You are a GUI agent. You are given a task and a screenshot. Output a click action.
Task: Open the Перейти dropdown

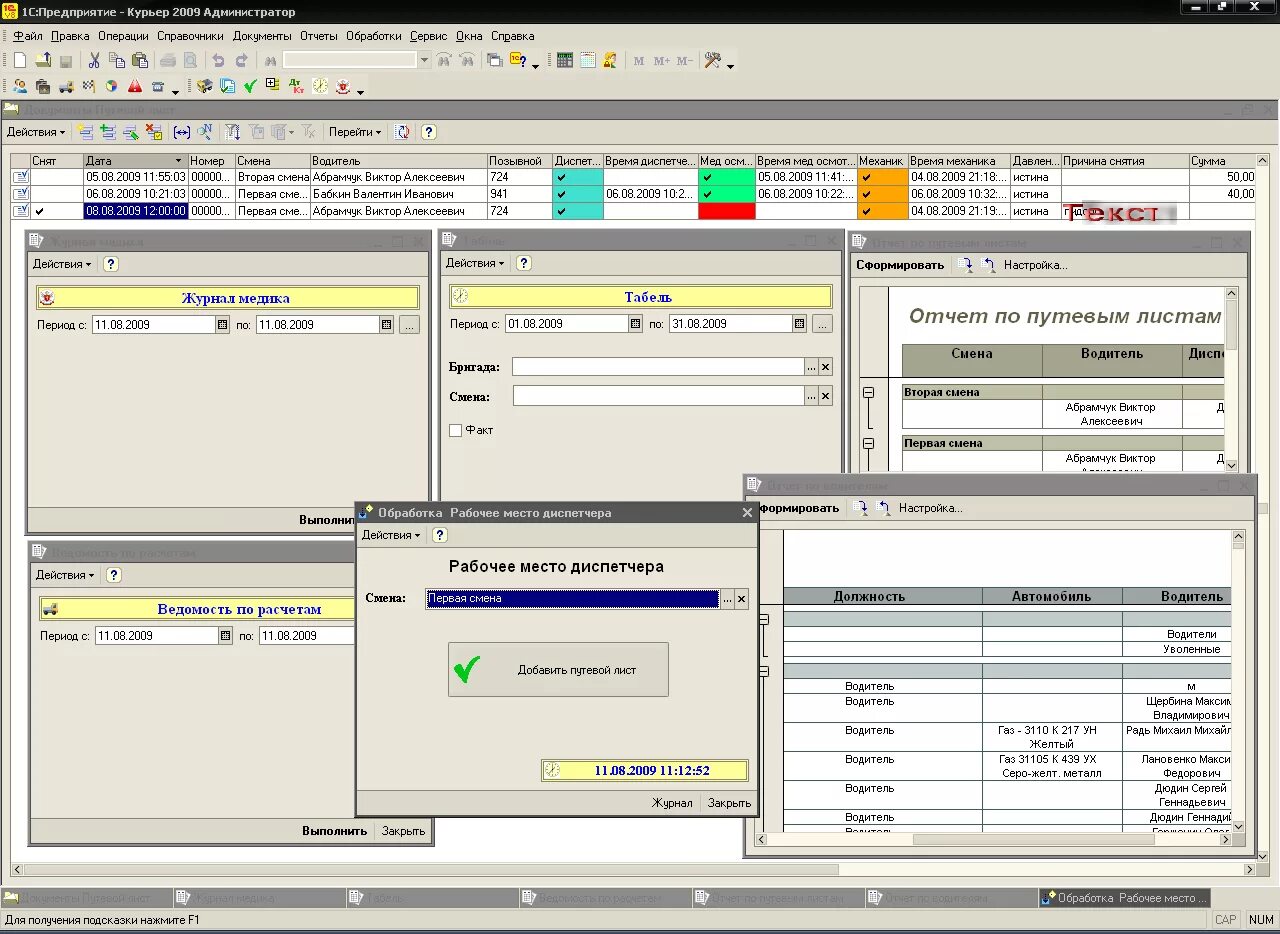click(x=355, y=132)
